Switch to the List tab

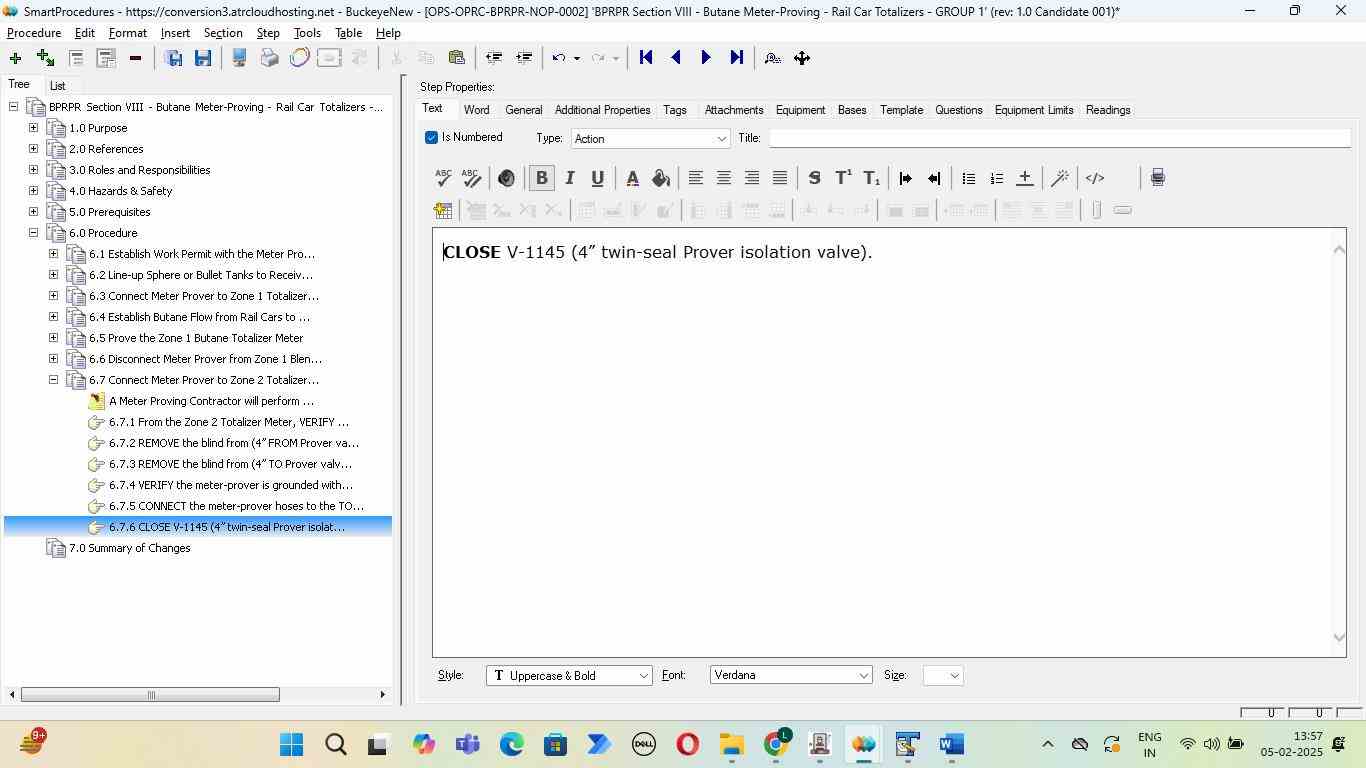(x=58, y=86)
